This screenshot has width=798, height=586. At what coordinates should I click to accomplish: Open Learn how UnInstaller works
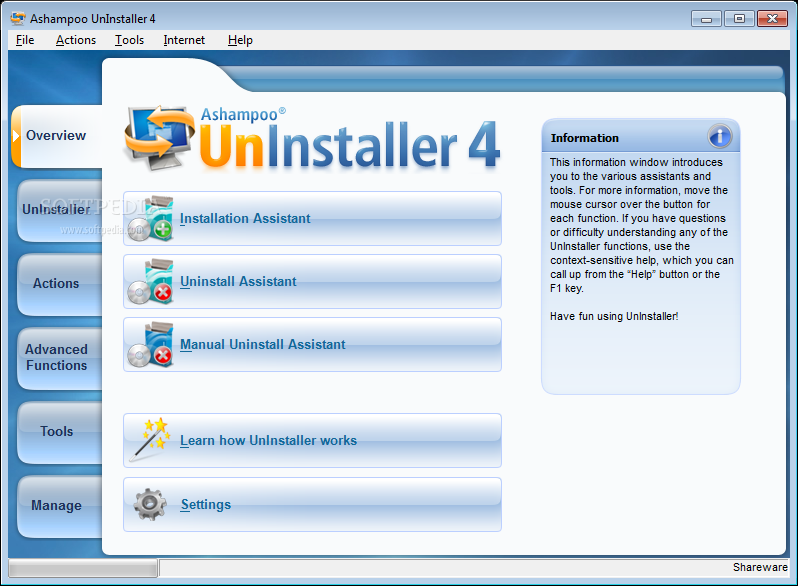click(x=312, y=440)
